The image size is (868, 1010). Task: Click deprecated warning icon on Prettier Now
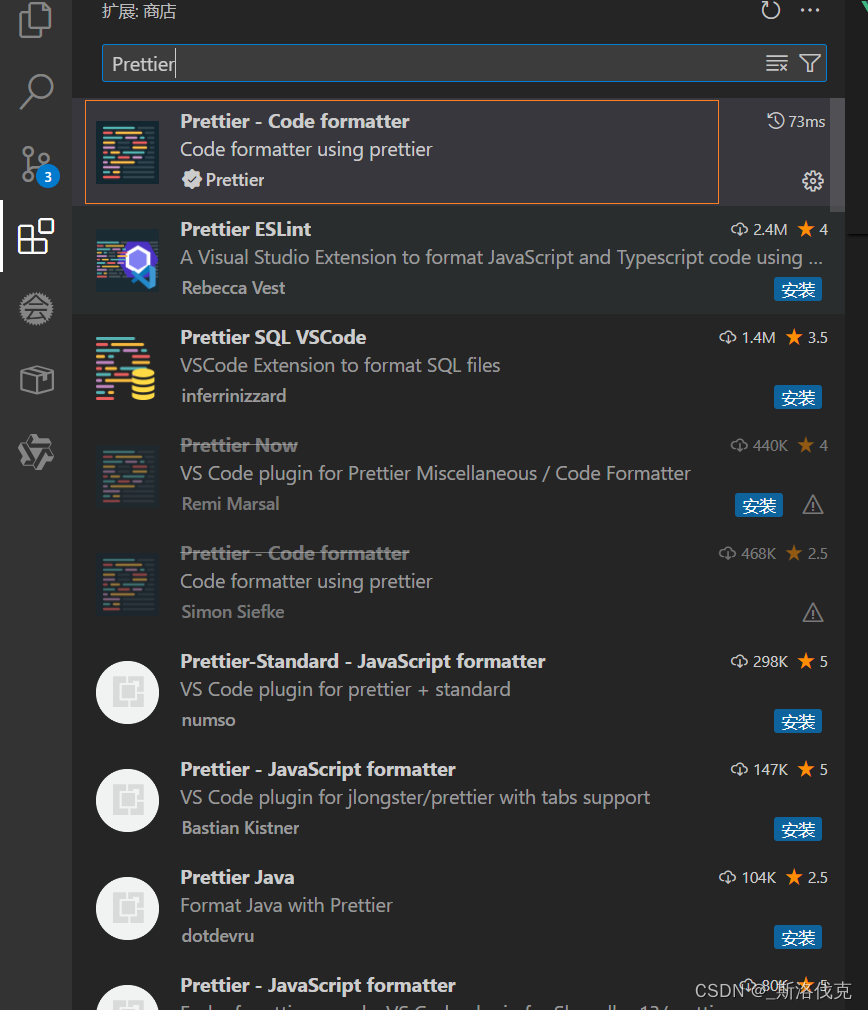tap(813, 505)
